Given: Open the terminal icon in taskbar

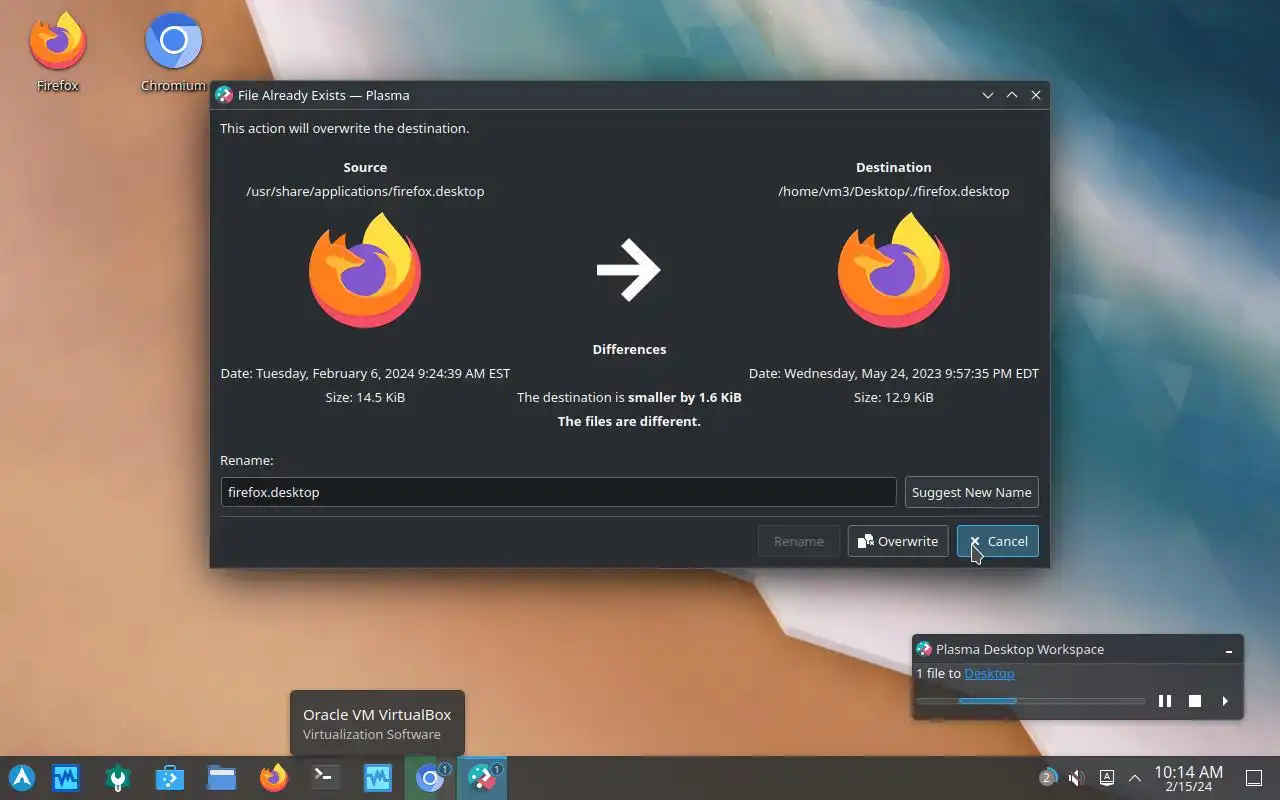Looking at the screenshot, I should tap(326, 778).
